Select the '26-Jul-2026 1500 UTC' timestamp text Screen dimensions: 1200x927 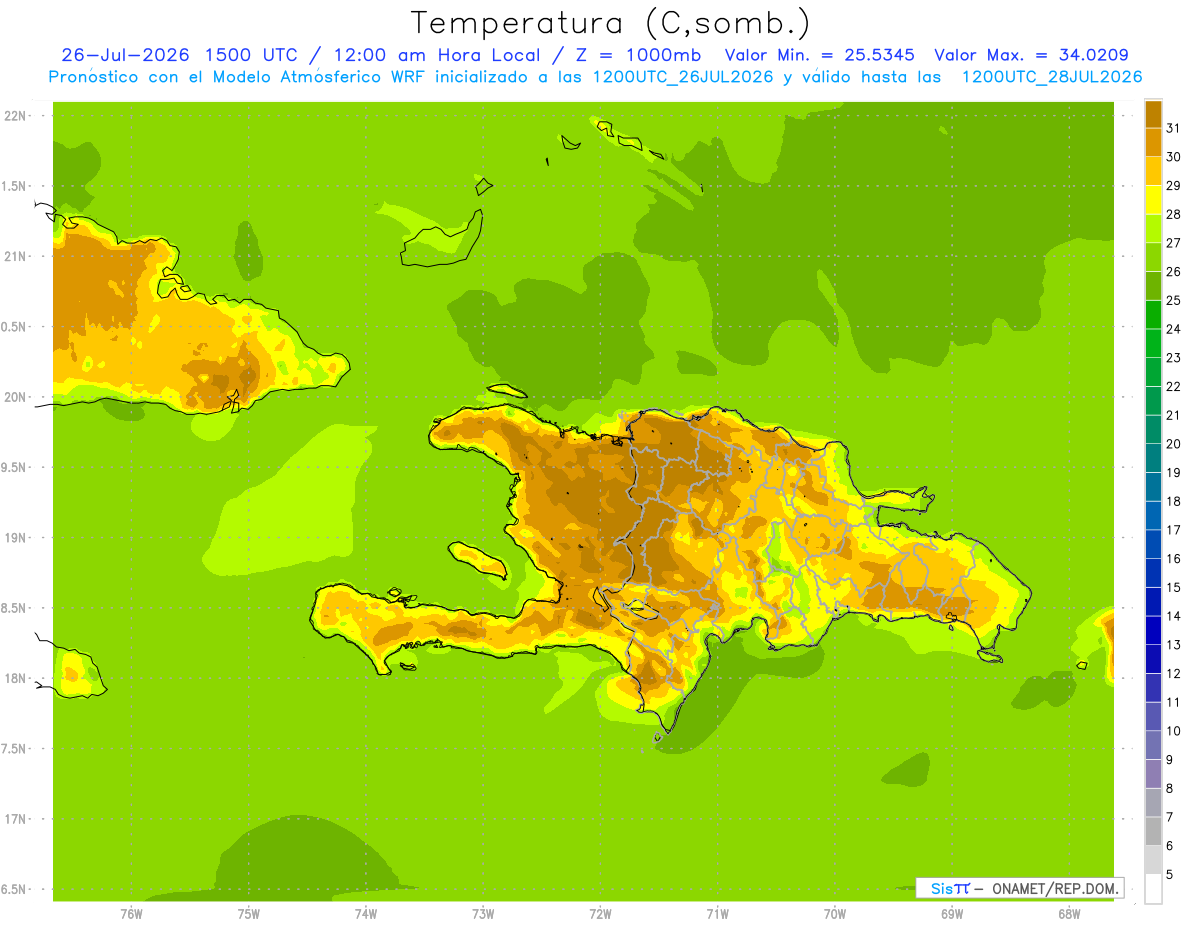click(x=179, y=55)
